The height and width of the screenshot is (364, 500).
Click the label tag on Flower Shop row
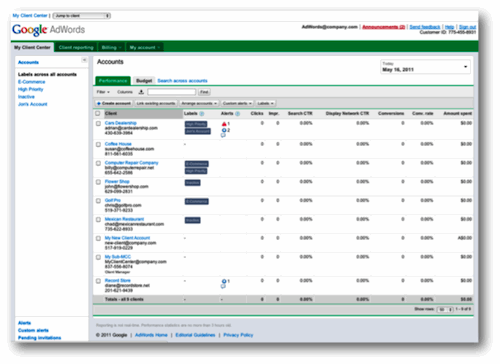(193, 183)
